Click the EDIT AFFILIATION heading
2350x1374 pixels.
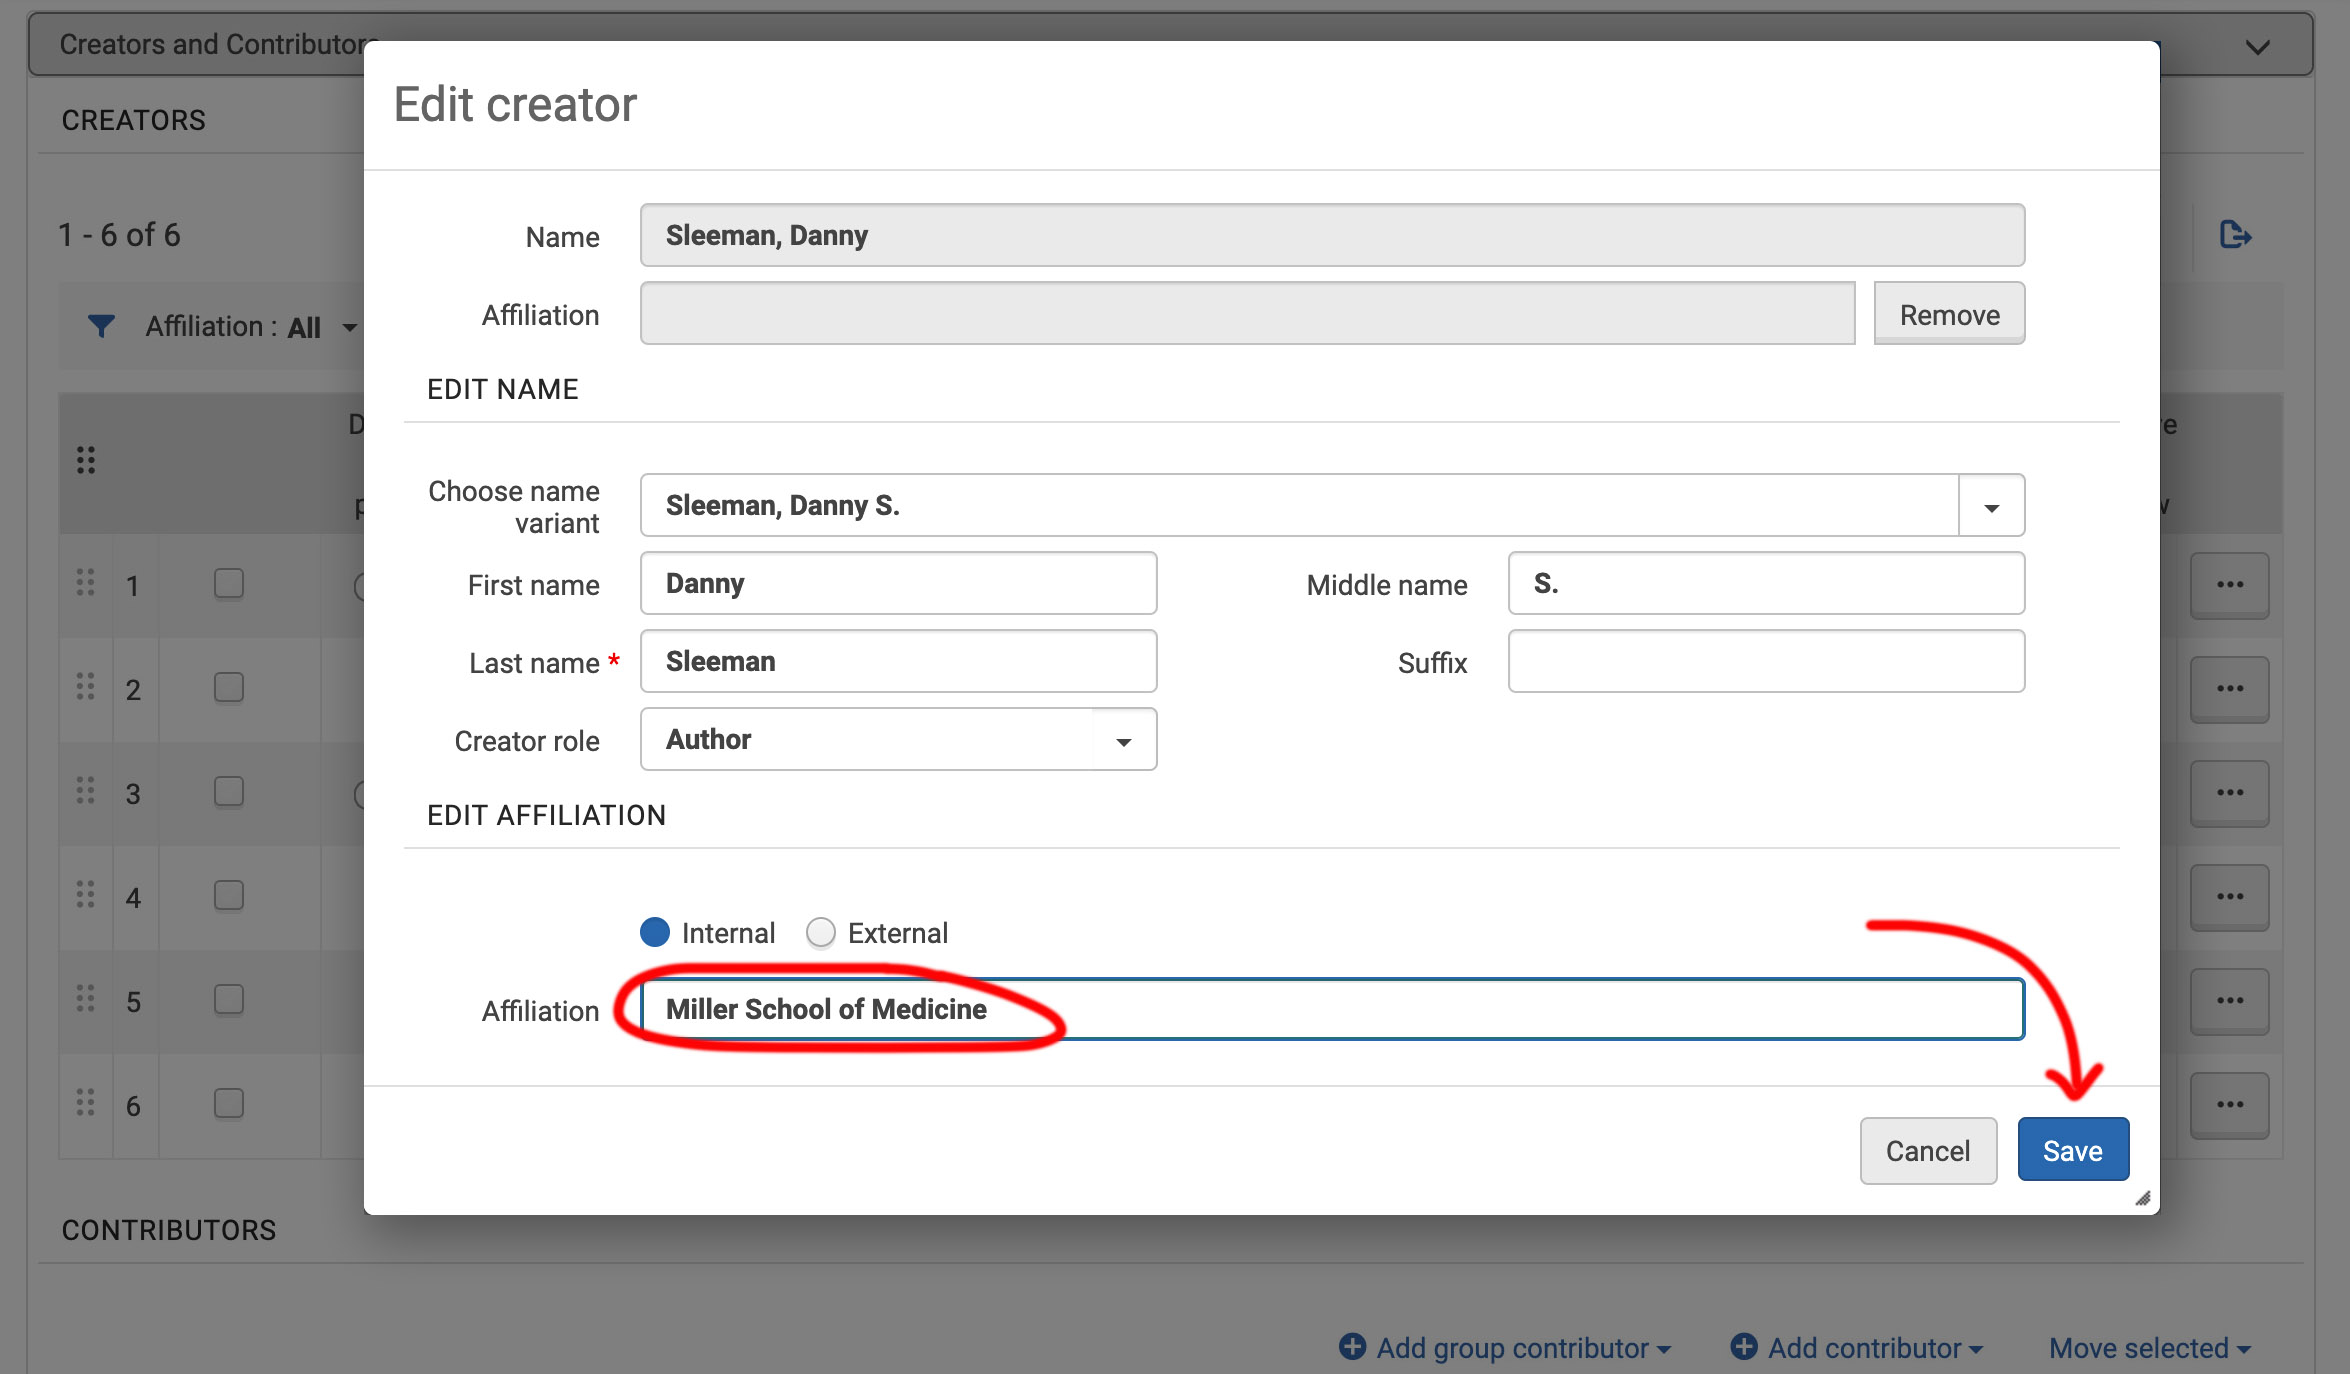pyautogui.click(x=546, y=815)
